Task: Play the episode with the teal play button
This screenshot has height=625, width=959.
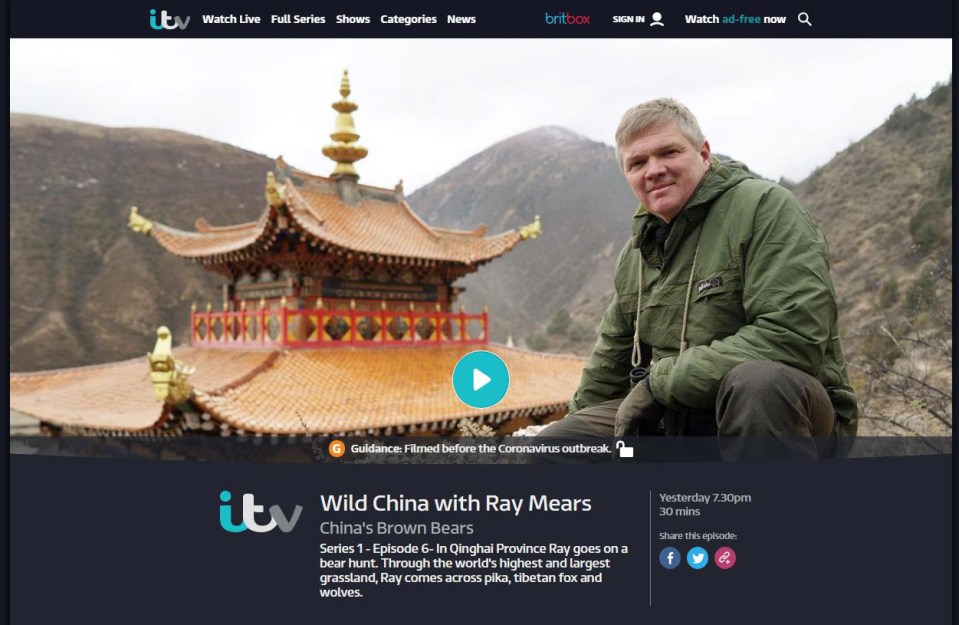Action: (481, 379)
